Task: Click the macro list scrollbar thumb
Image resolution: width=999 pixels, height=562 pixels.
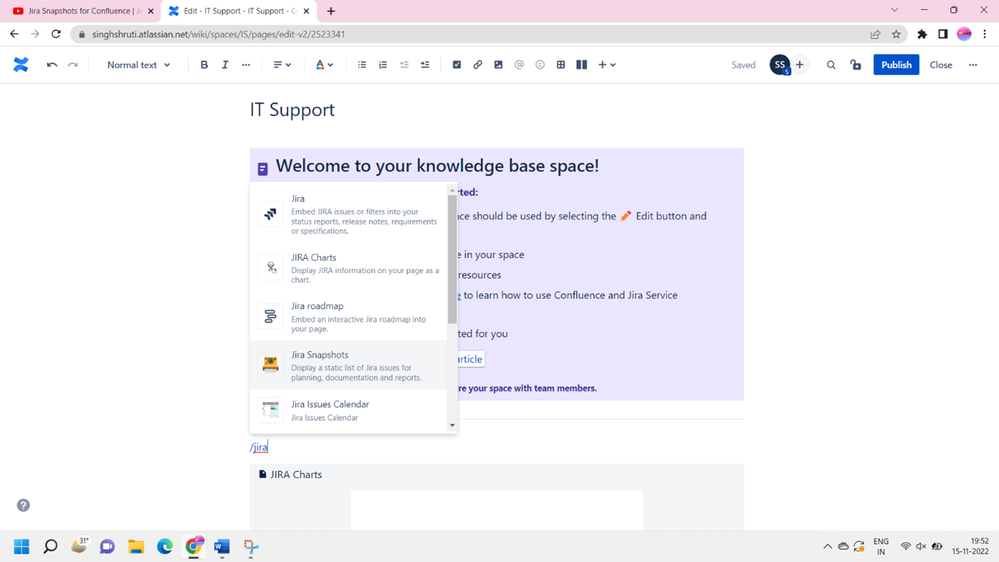Action: pos(452,258)
